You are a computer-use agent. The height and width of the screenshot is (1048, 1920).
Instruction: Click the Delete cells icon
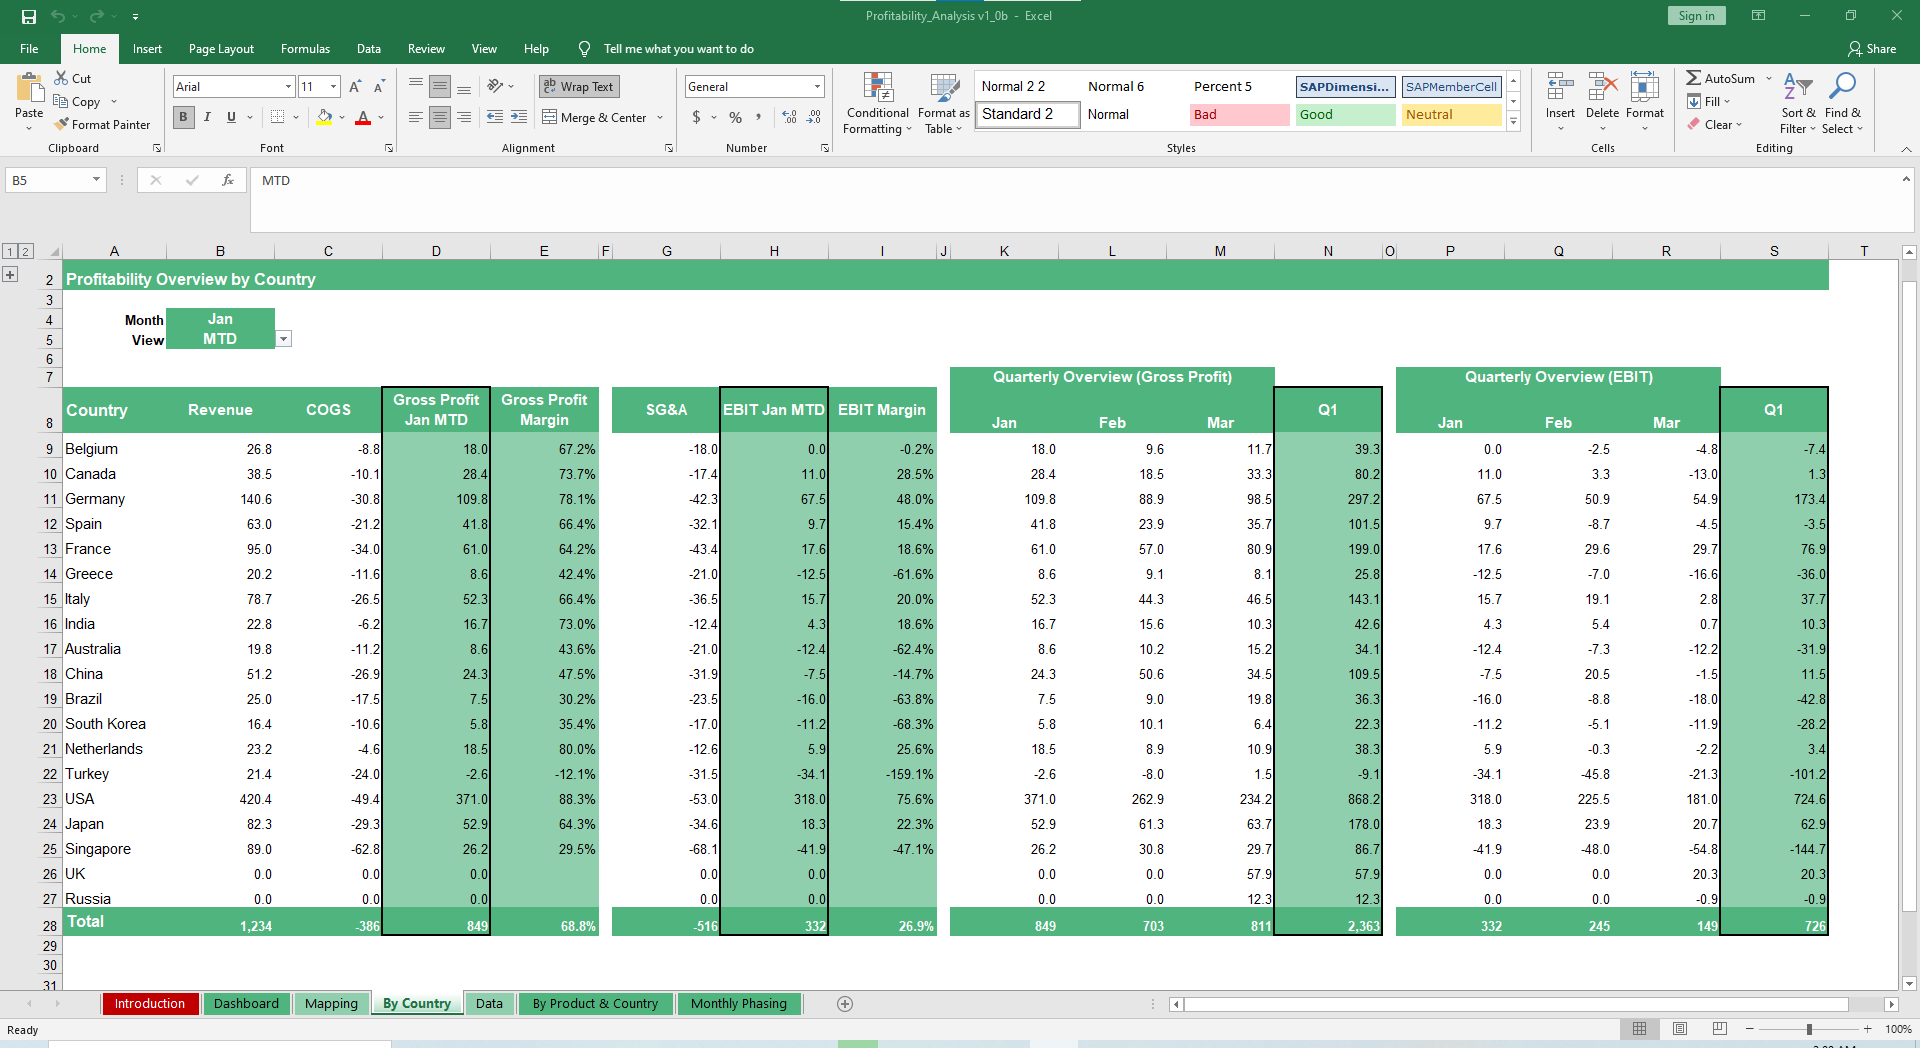[x=1602, y=88]
